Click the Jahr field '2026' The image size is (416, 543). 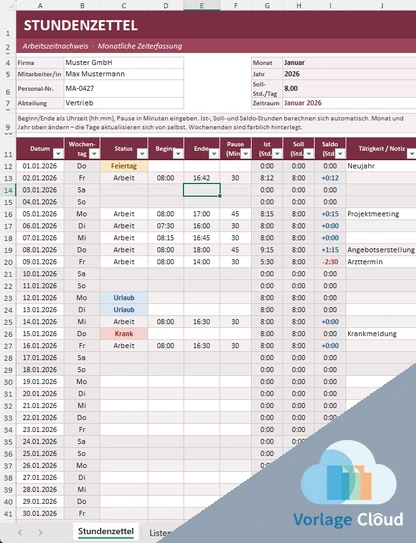(349, 74)
